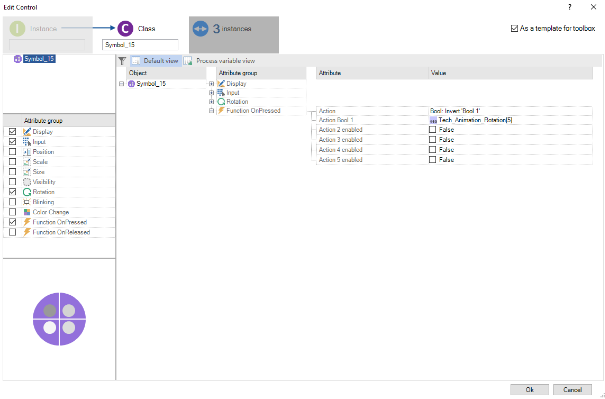The image size is (605, 399).
Task: Click the Visibility icon in left list
Action: [27, 182]
